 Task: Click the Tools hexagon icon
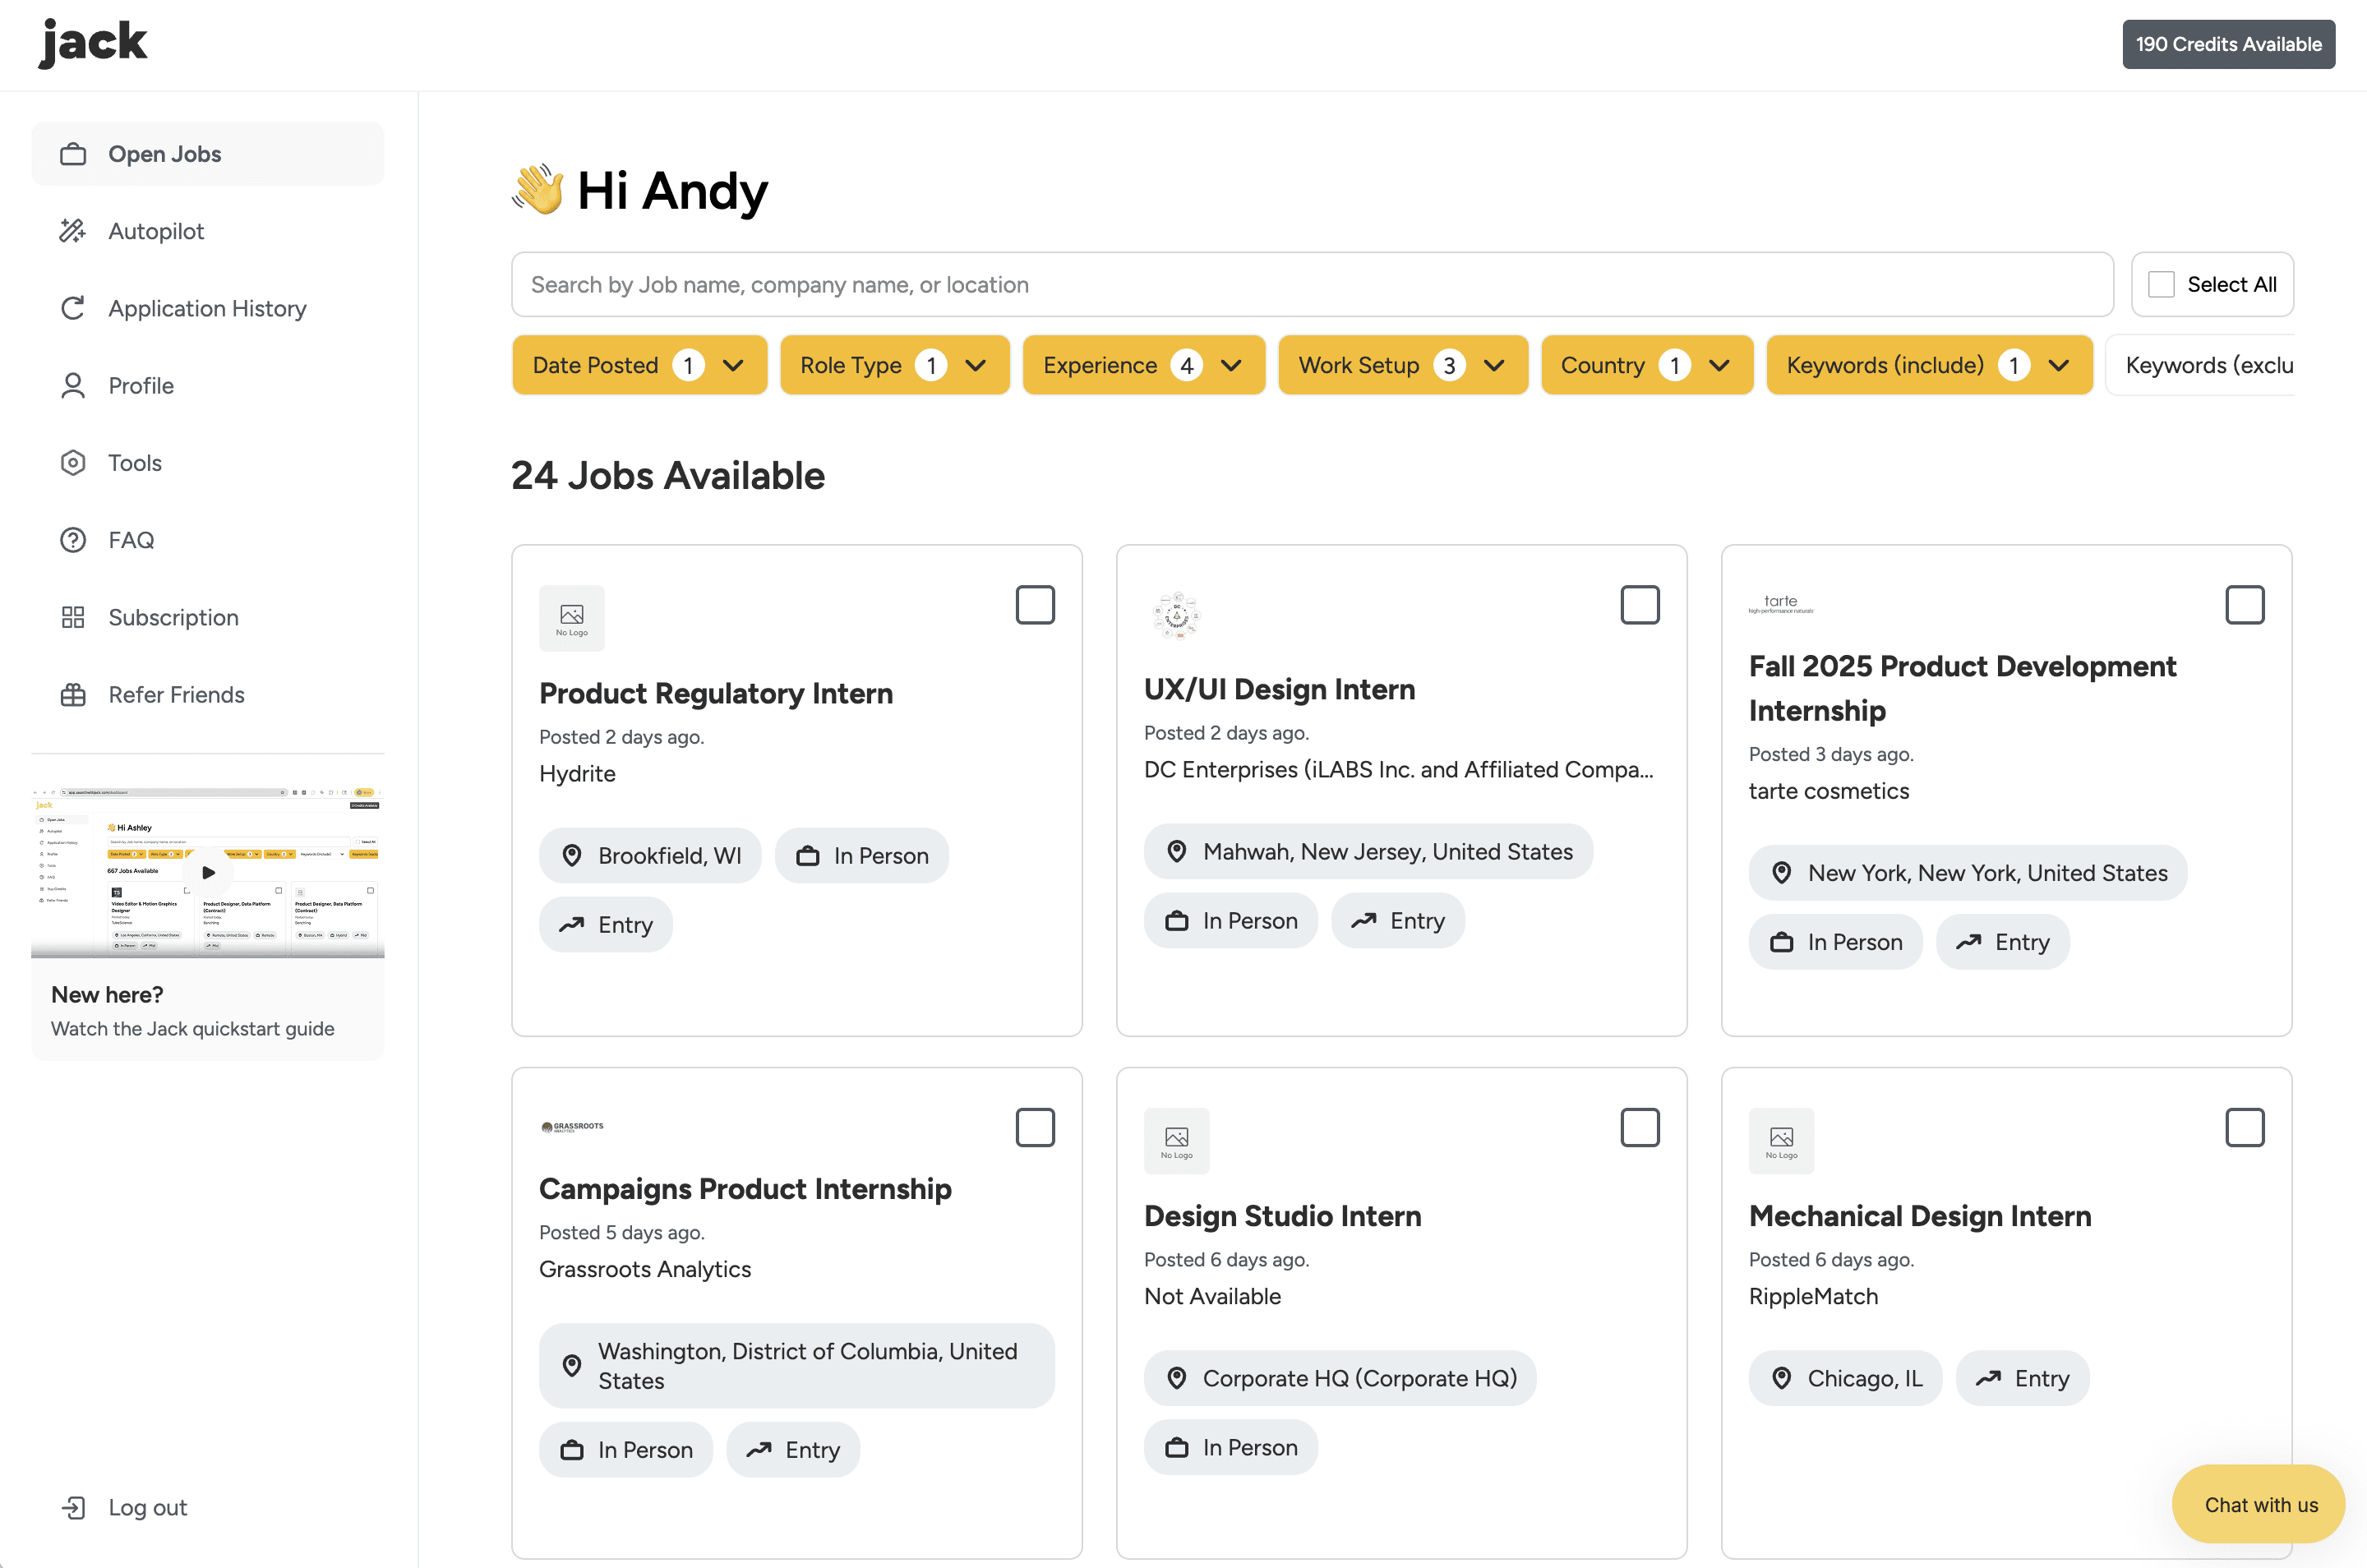click(72, 463)
